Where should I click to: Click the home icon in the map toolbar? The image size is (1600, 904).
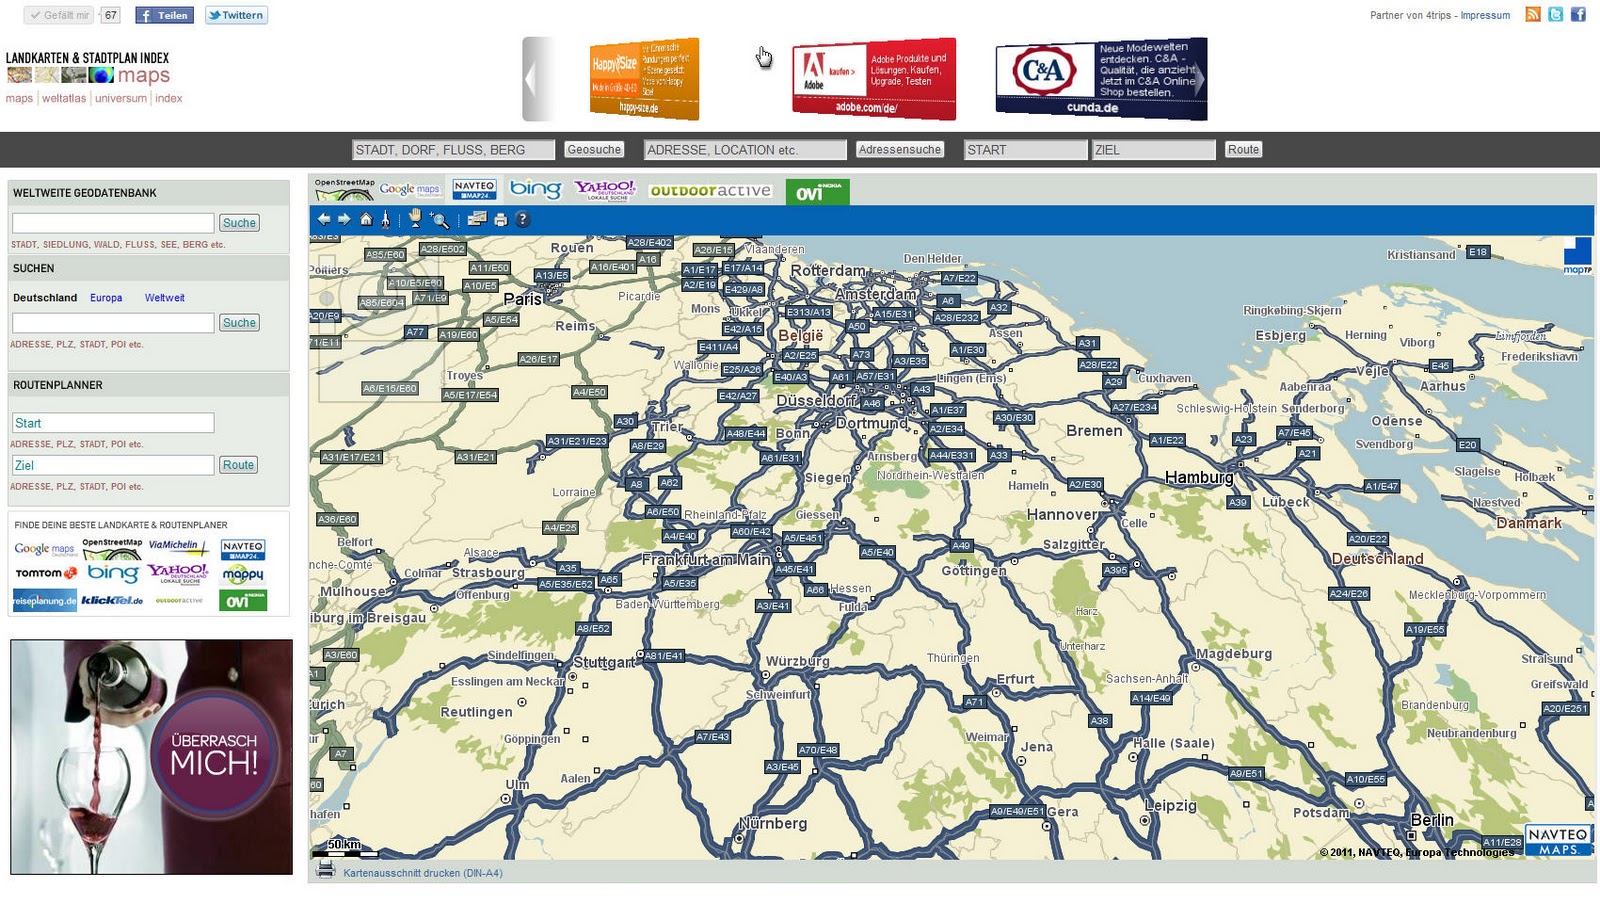[x=366, y=218]
